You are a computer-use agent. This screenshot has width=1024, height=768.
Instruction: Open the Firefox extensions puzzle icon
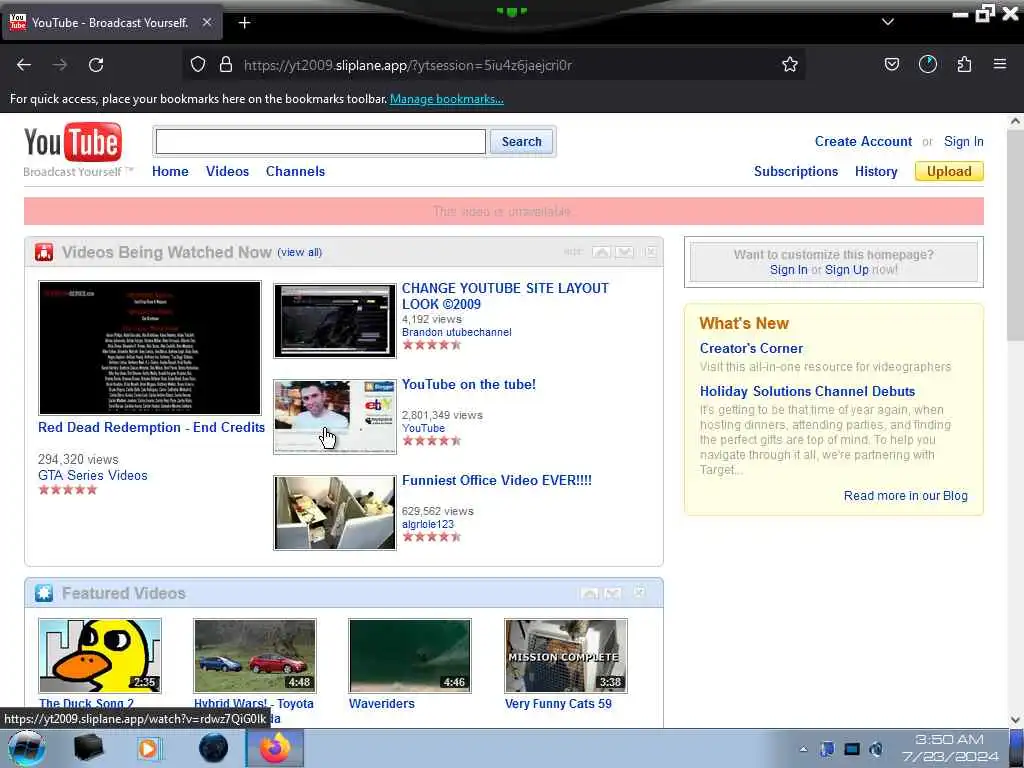point(964,65)
